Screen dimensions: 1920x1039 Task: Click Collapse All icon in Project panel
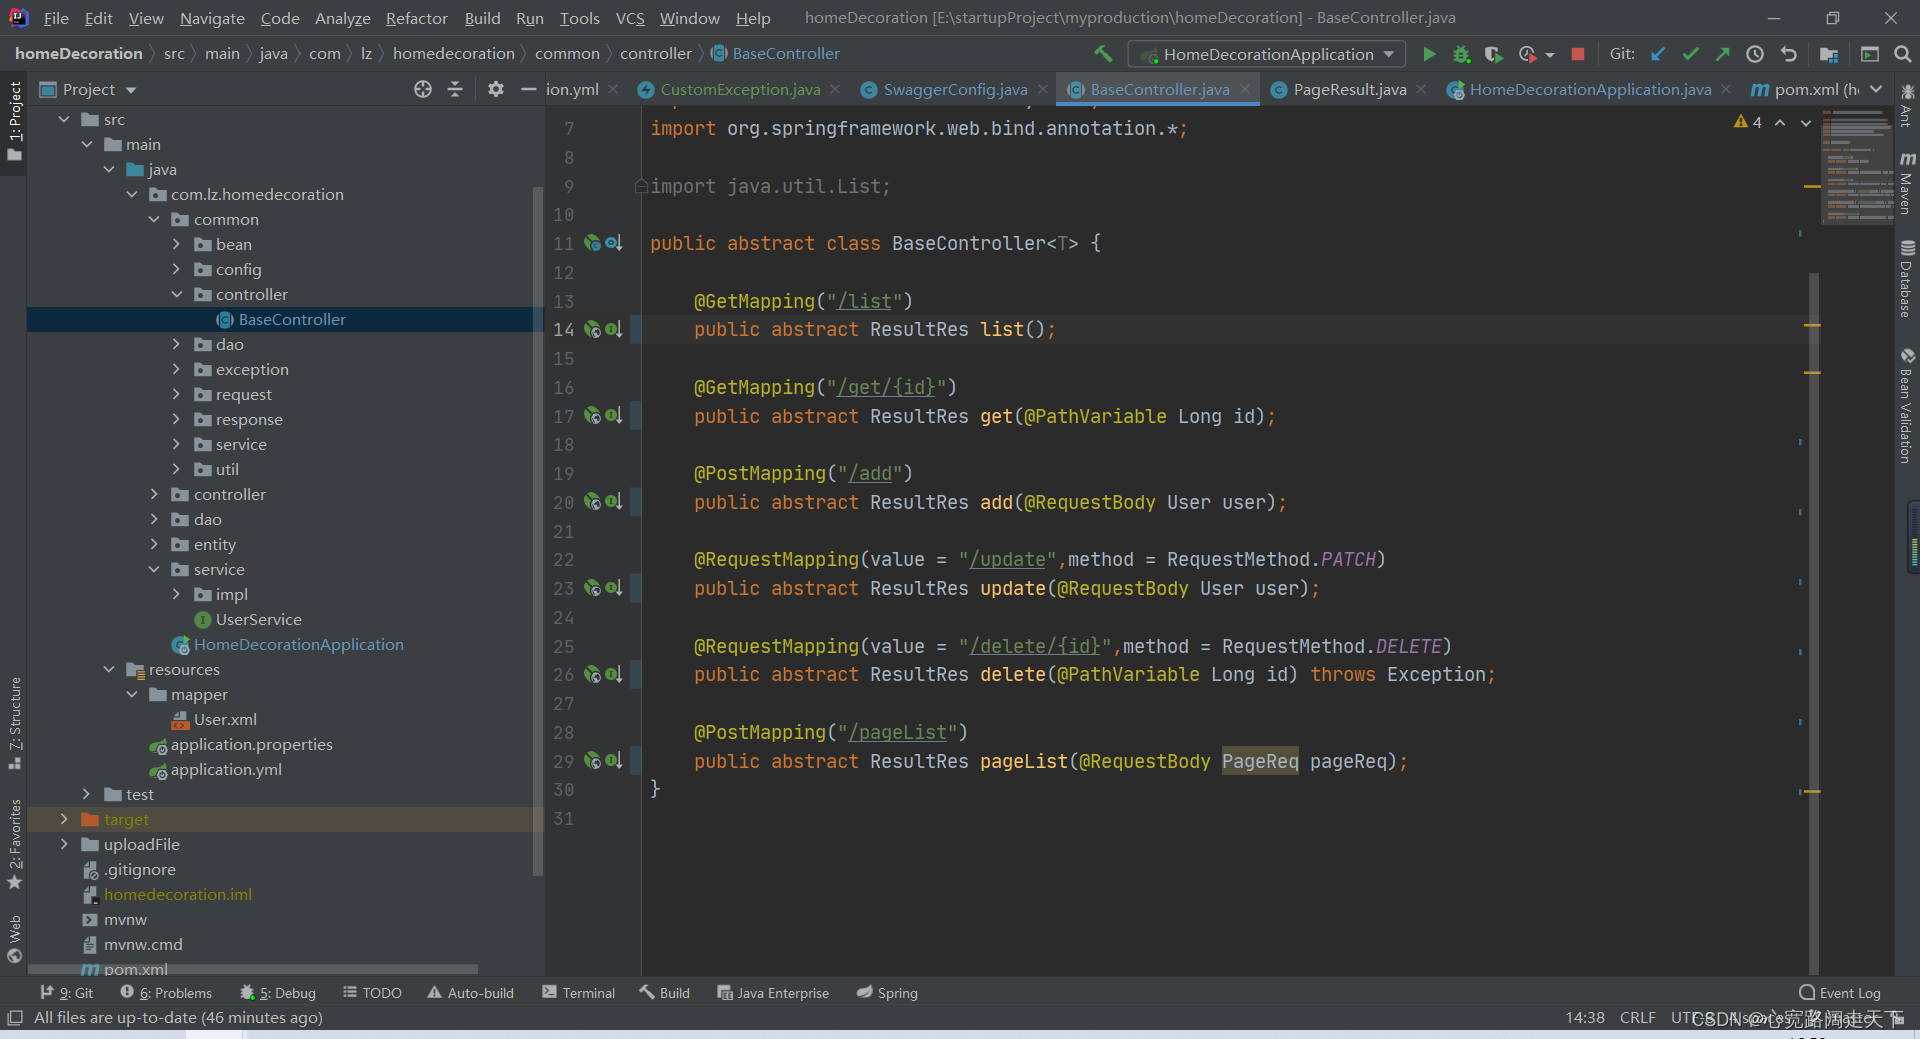click(x=455, y=89)
